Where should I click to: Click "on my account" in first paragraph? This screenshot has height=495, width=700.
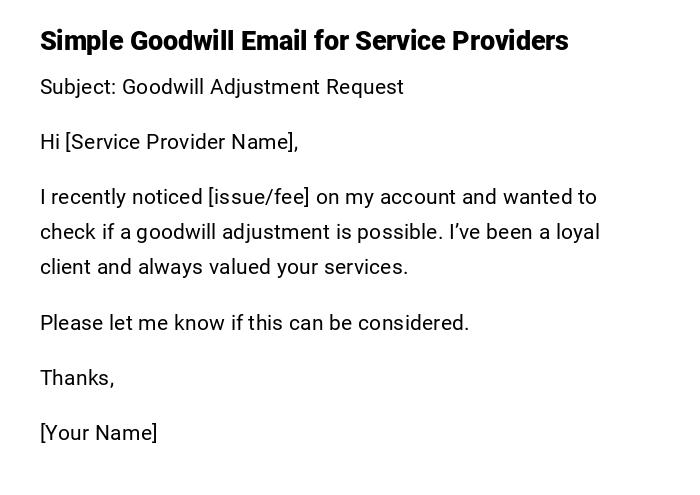click(x=381, y=197)
